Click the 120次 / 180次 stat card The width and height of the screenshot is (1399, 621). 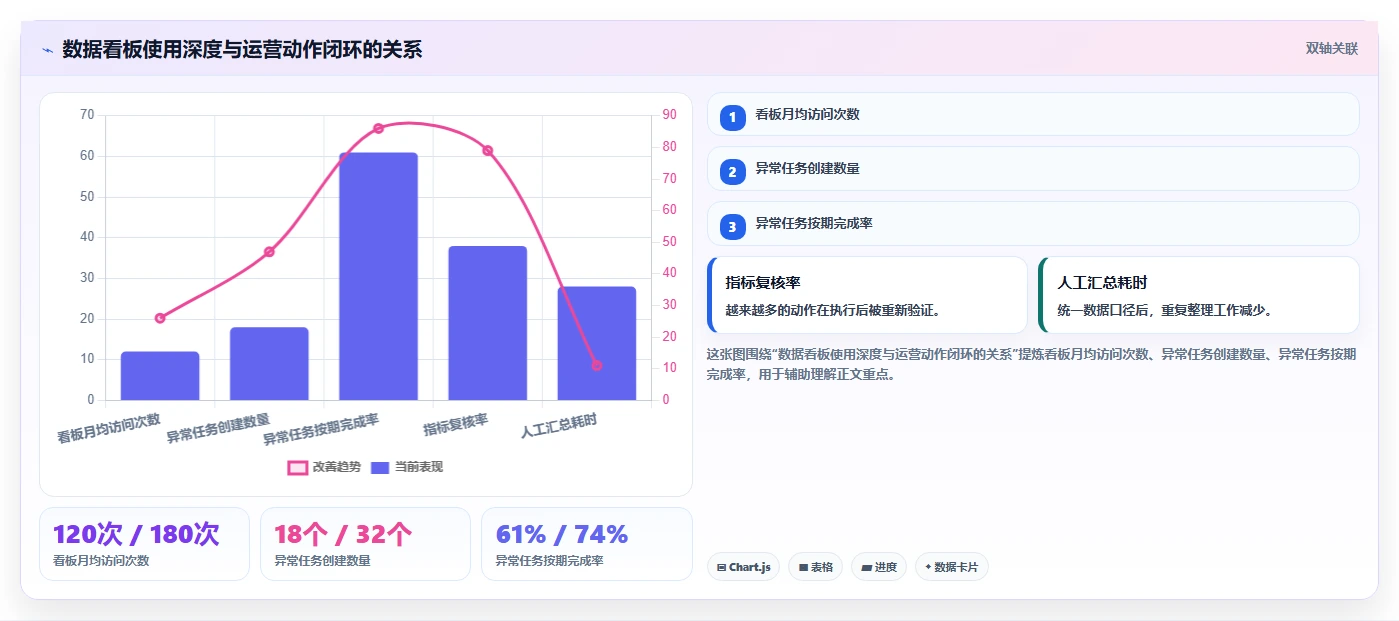(x=144, y=544)
